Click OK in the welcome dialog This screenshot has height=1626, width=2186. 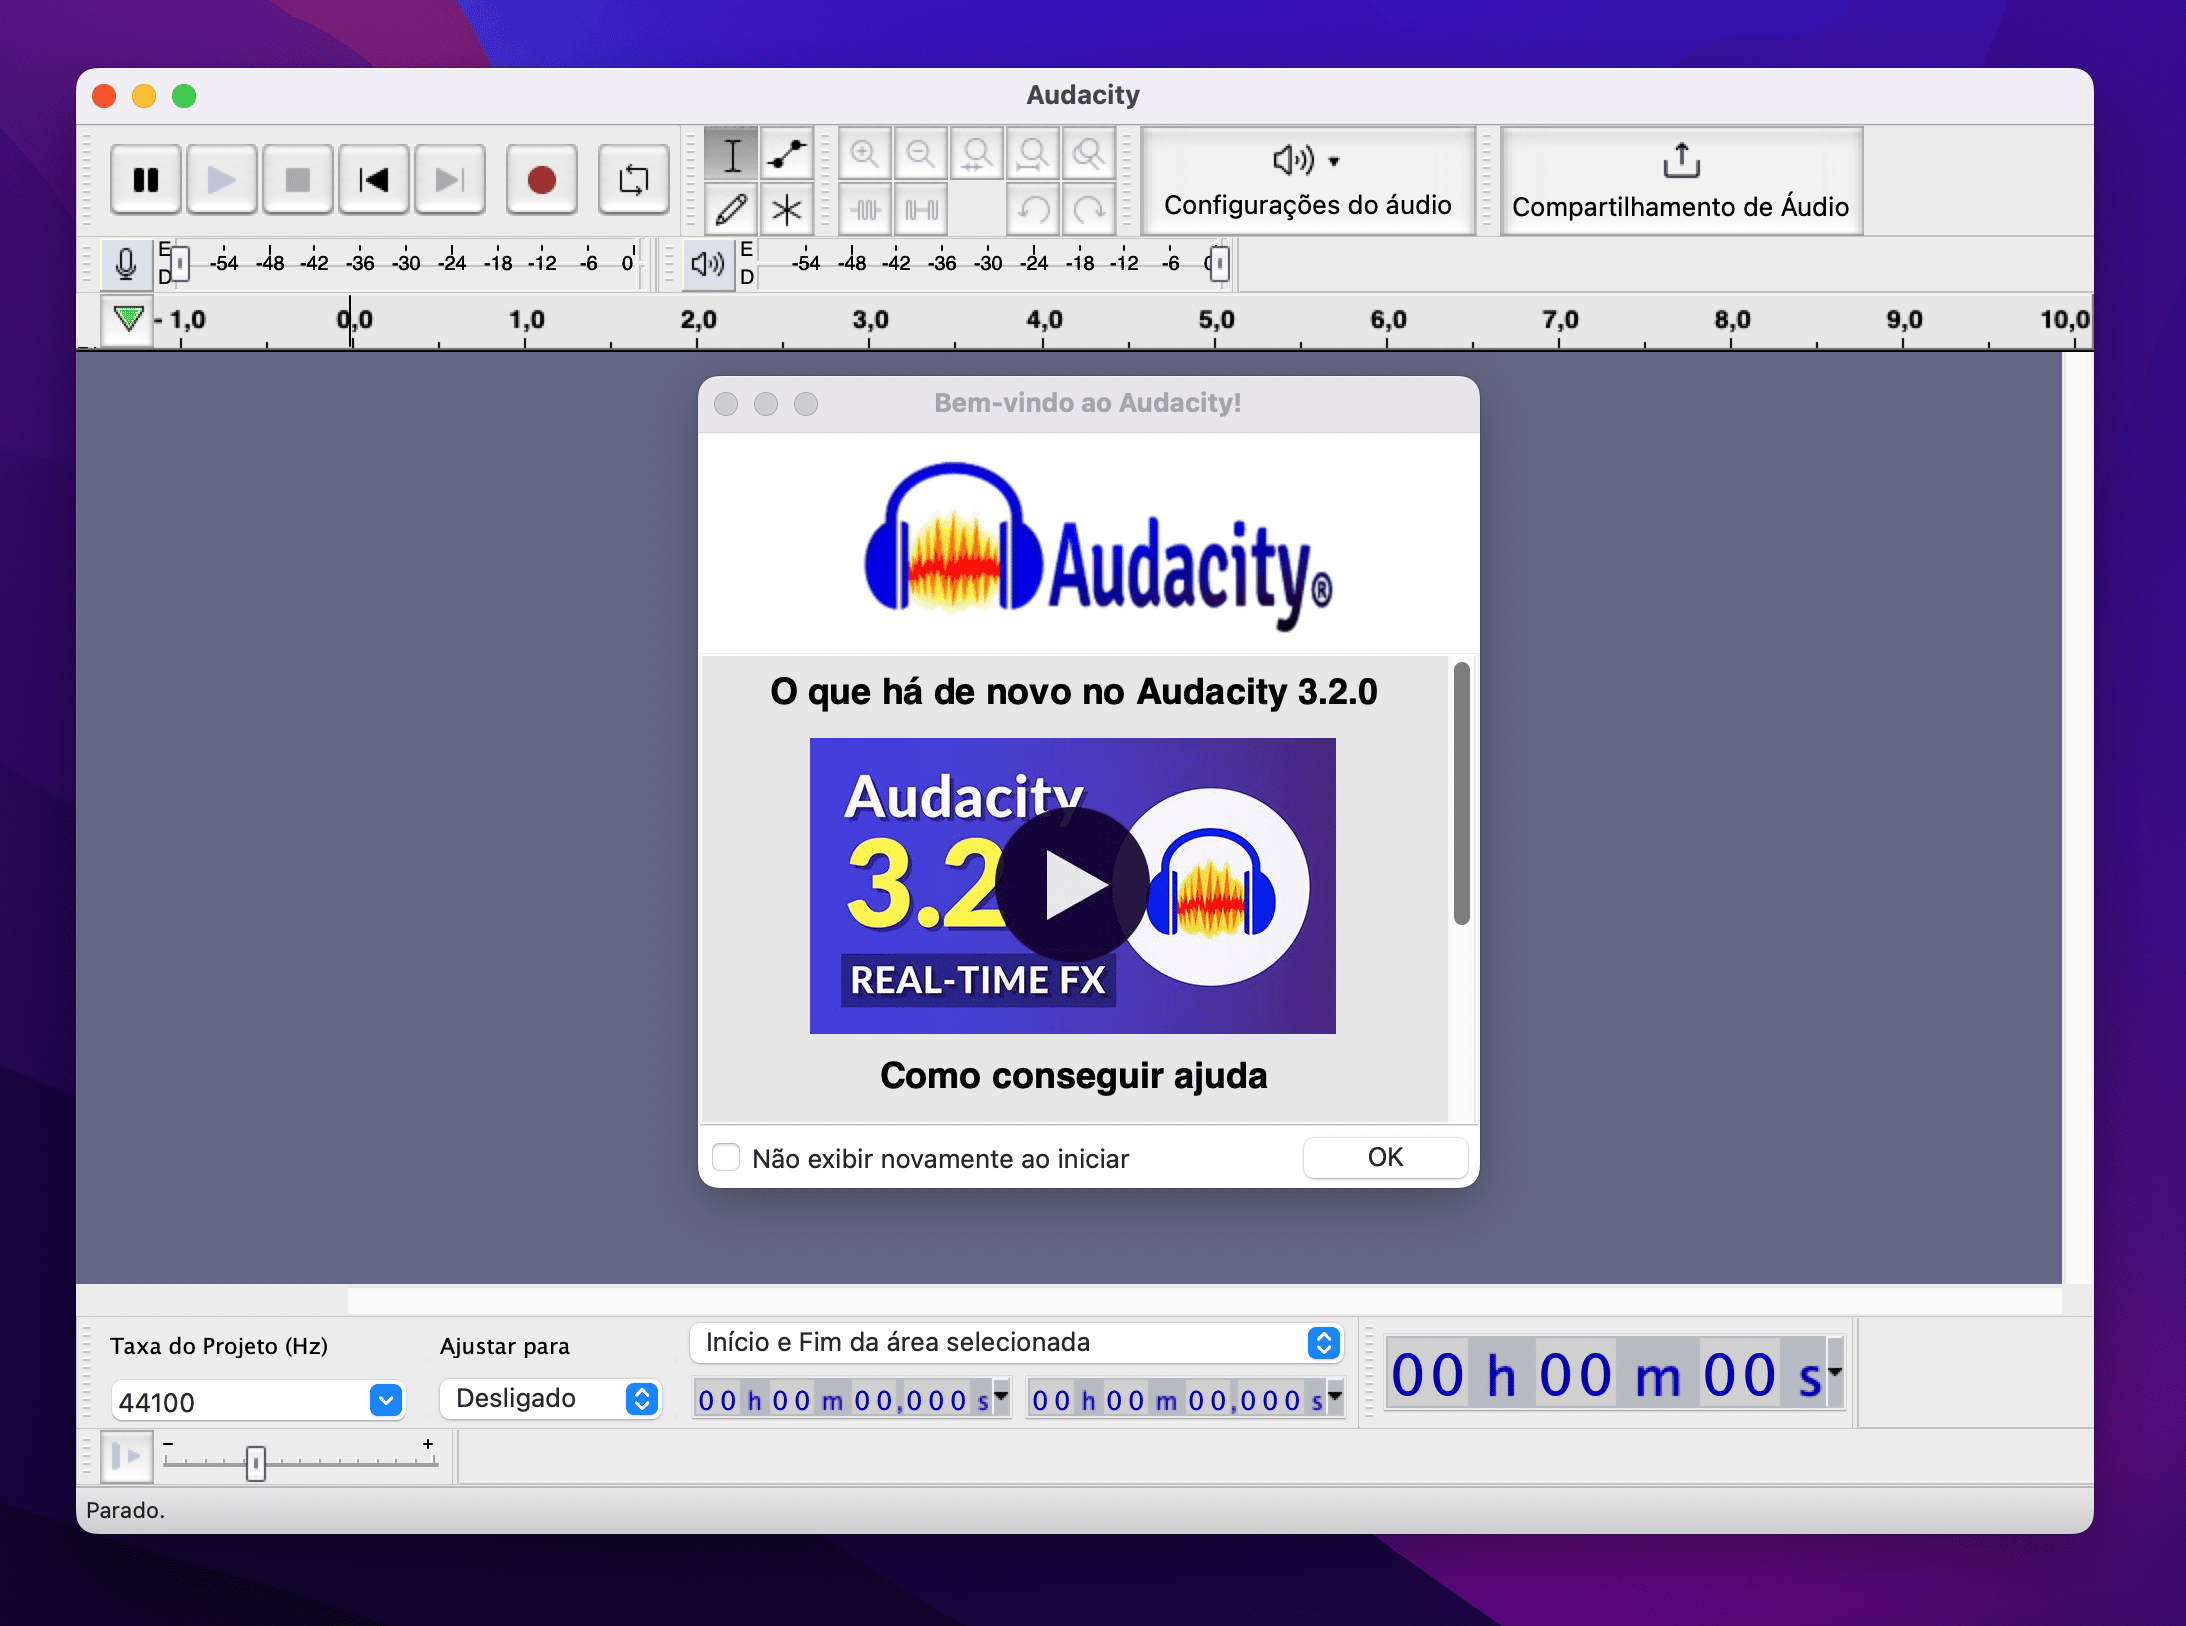(x=1385, y=1157)
